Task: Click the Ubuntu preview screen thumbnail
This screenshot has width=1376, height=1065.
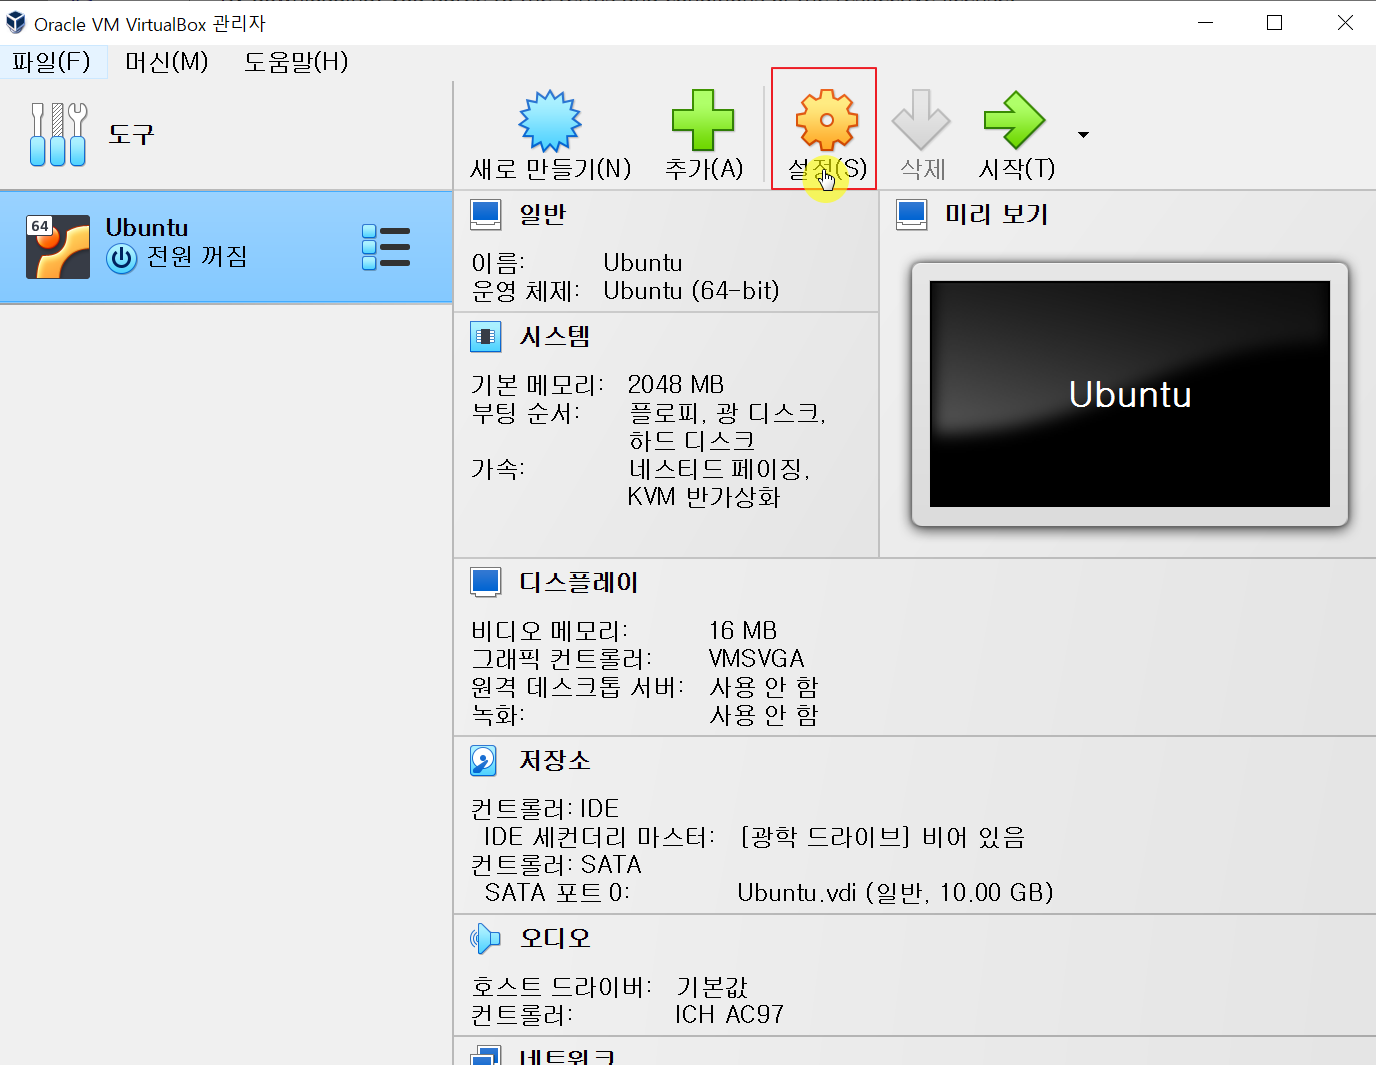Action: click(x=1128, y=394)
